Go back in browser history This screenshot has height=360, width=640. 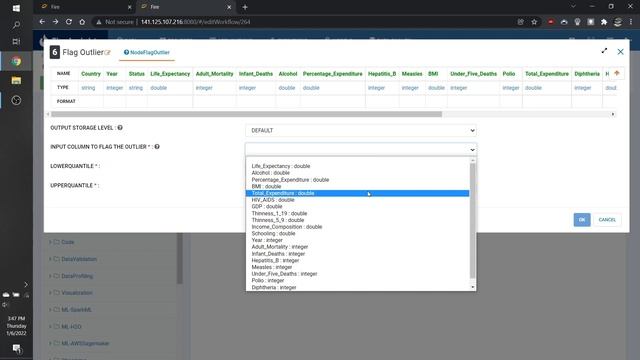pyautogui.click(x=42, y=22)
